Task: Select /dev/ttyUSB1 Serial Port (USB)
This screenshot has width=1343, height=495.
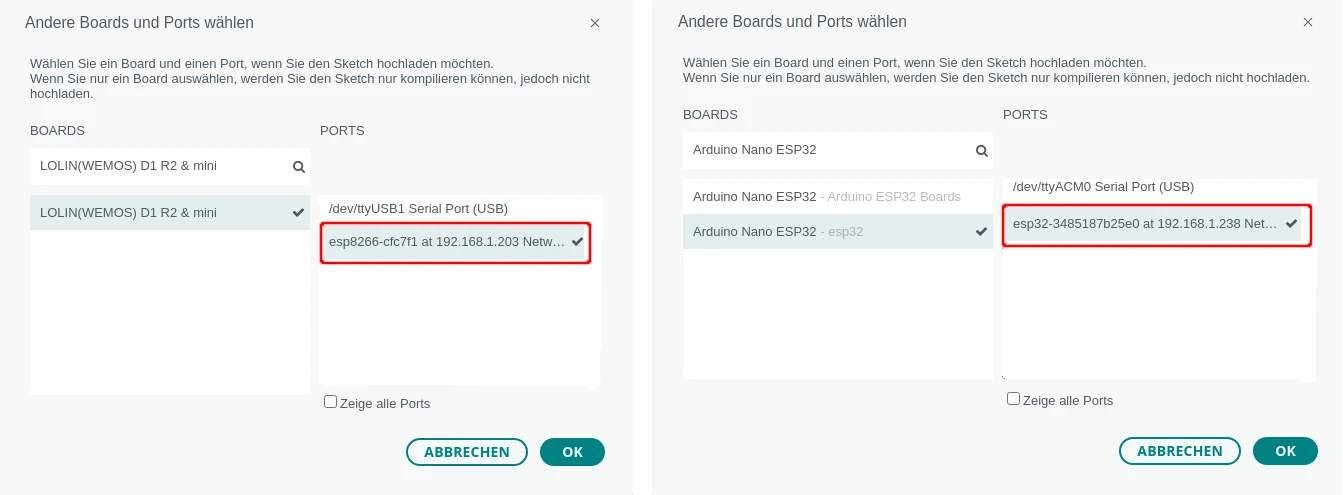Action: coord(418,209)
